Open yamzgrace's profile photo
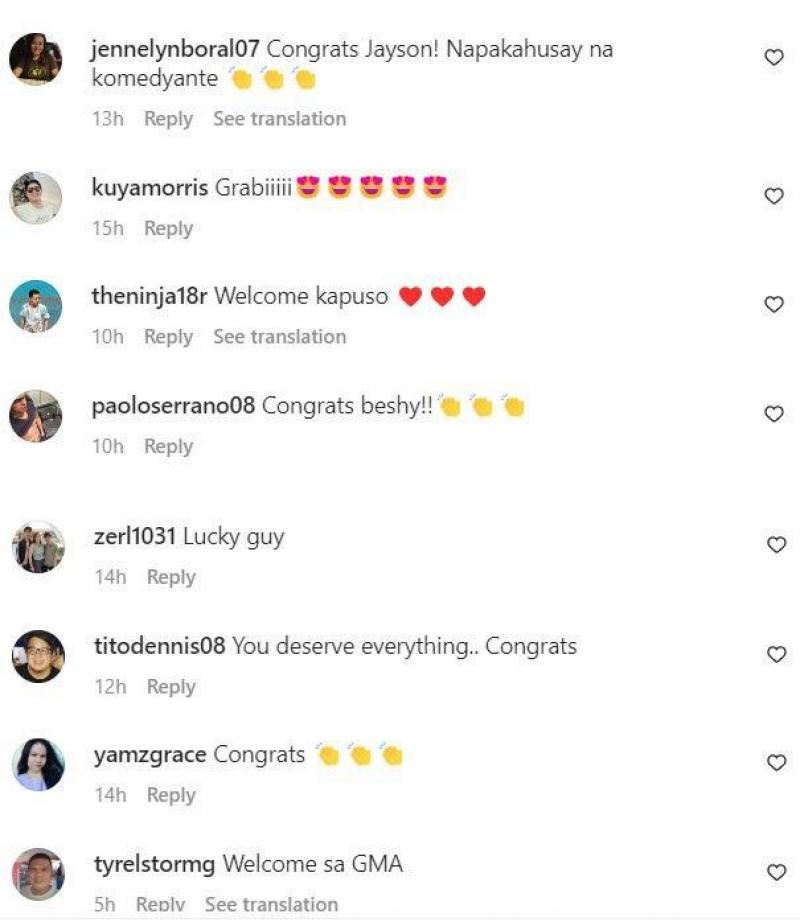 pyautogui.click(x=38, y=764)
